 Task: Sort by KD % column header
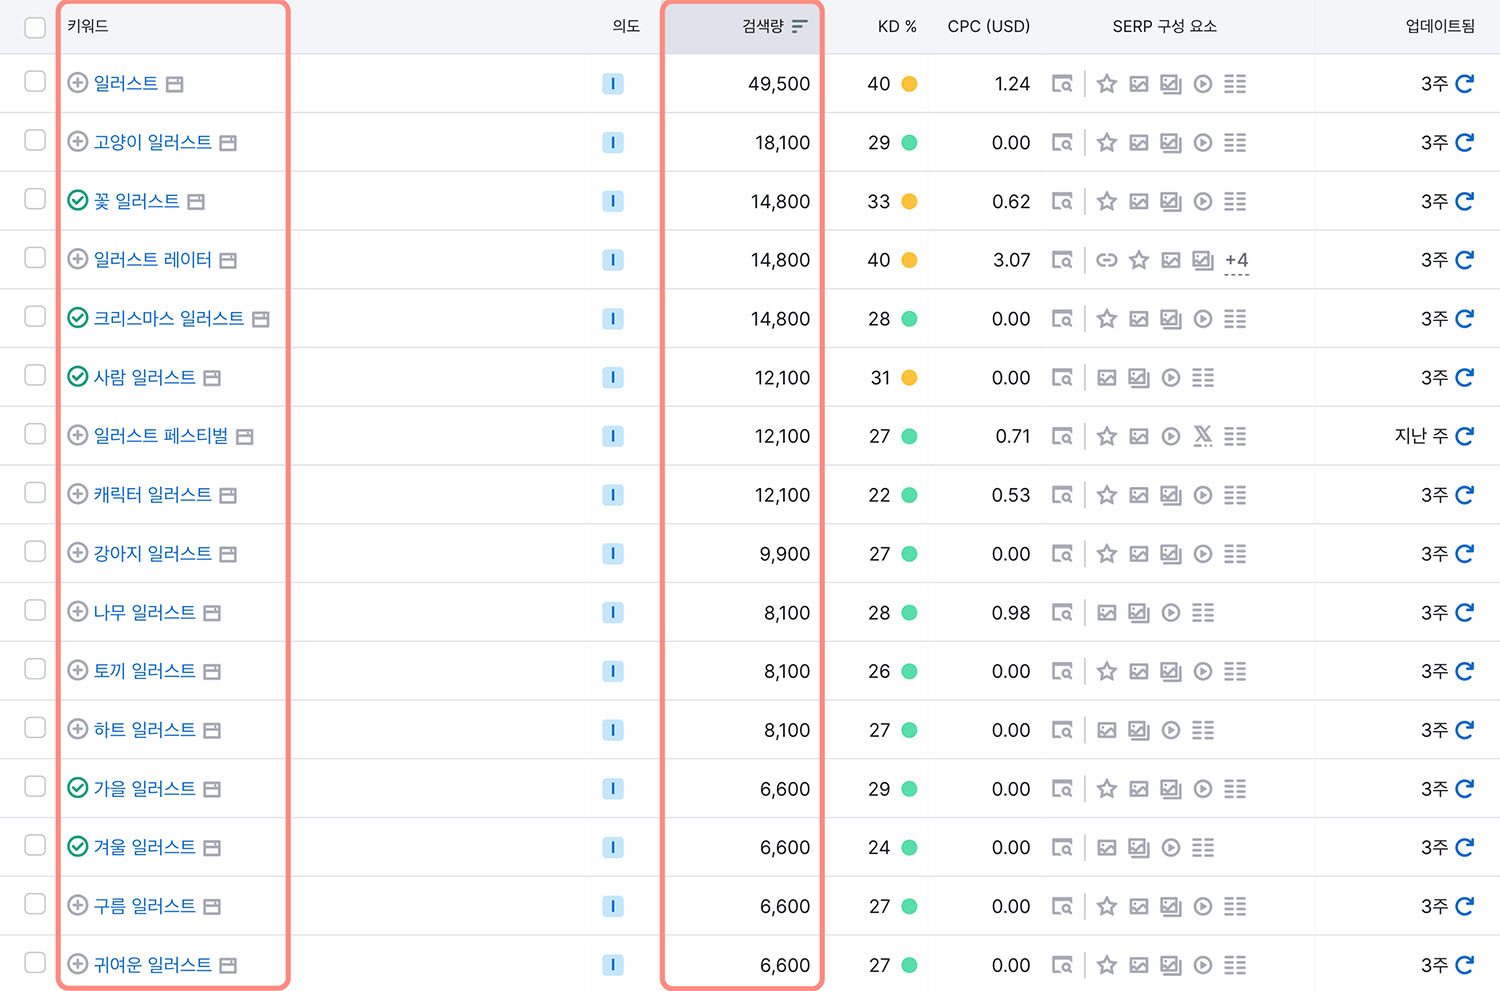click(897, 27)
